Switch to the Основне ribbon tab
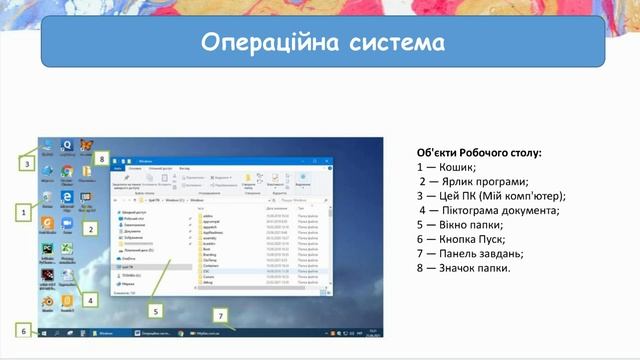This screenshot has width=640, height=360. (x=135, y=168)
